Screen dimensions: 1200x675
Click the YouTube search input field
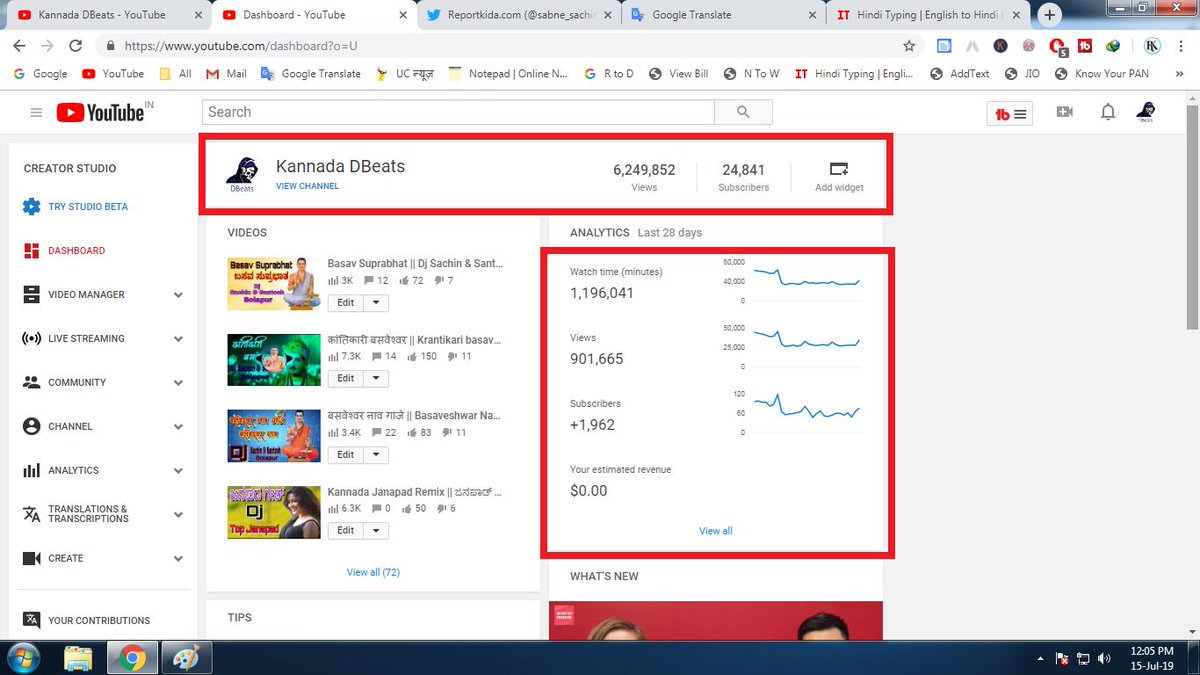[458, 112]
